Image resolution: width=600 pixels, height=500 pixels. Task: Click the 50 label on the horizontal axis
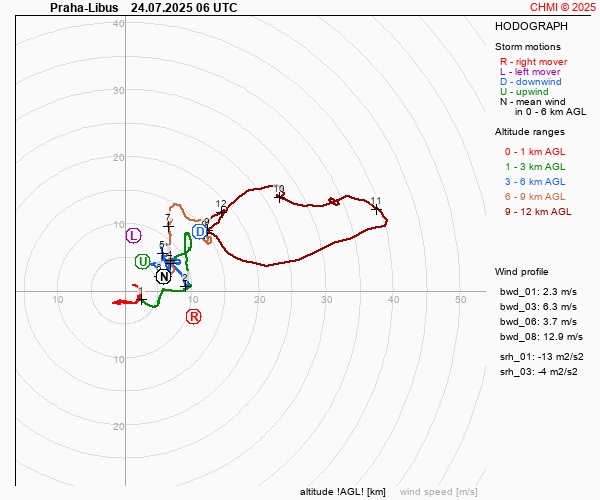click(461, 300)
